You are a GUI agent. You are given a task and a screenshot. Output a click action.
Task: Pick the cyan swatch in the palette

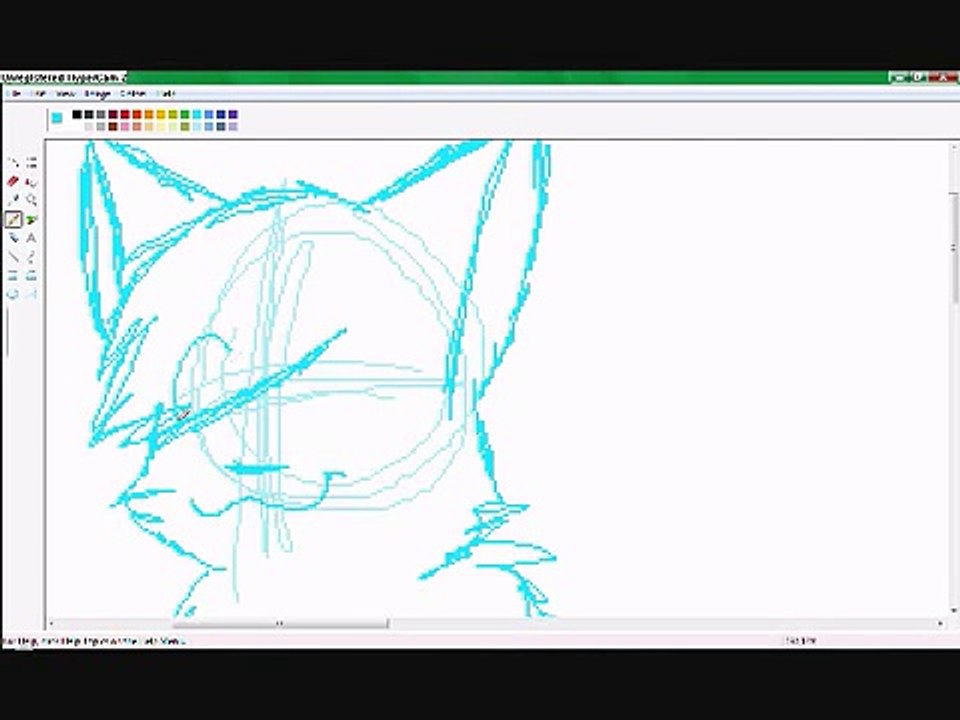point(197,114)
